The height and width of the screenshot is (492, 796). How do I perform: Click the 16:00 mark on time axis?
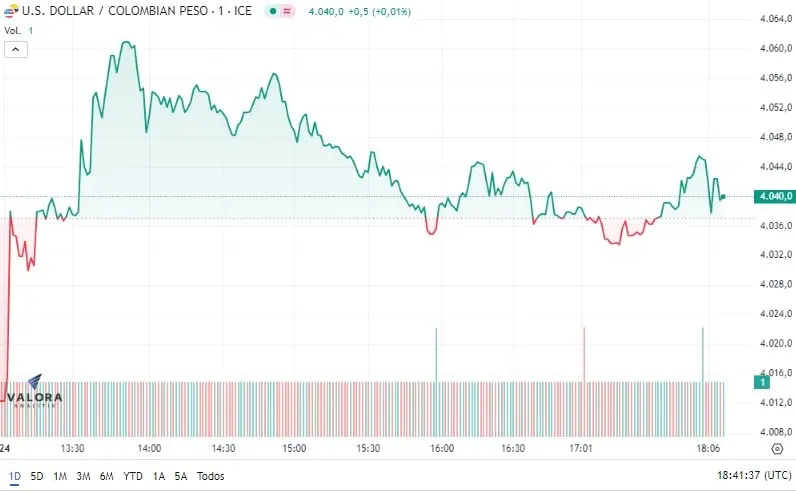coord(442,448)
